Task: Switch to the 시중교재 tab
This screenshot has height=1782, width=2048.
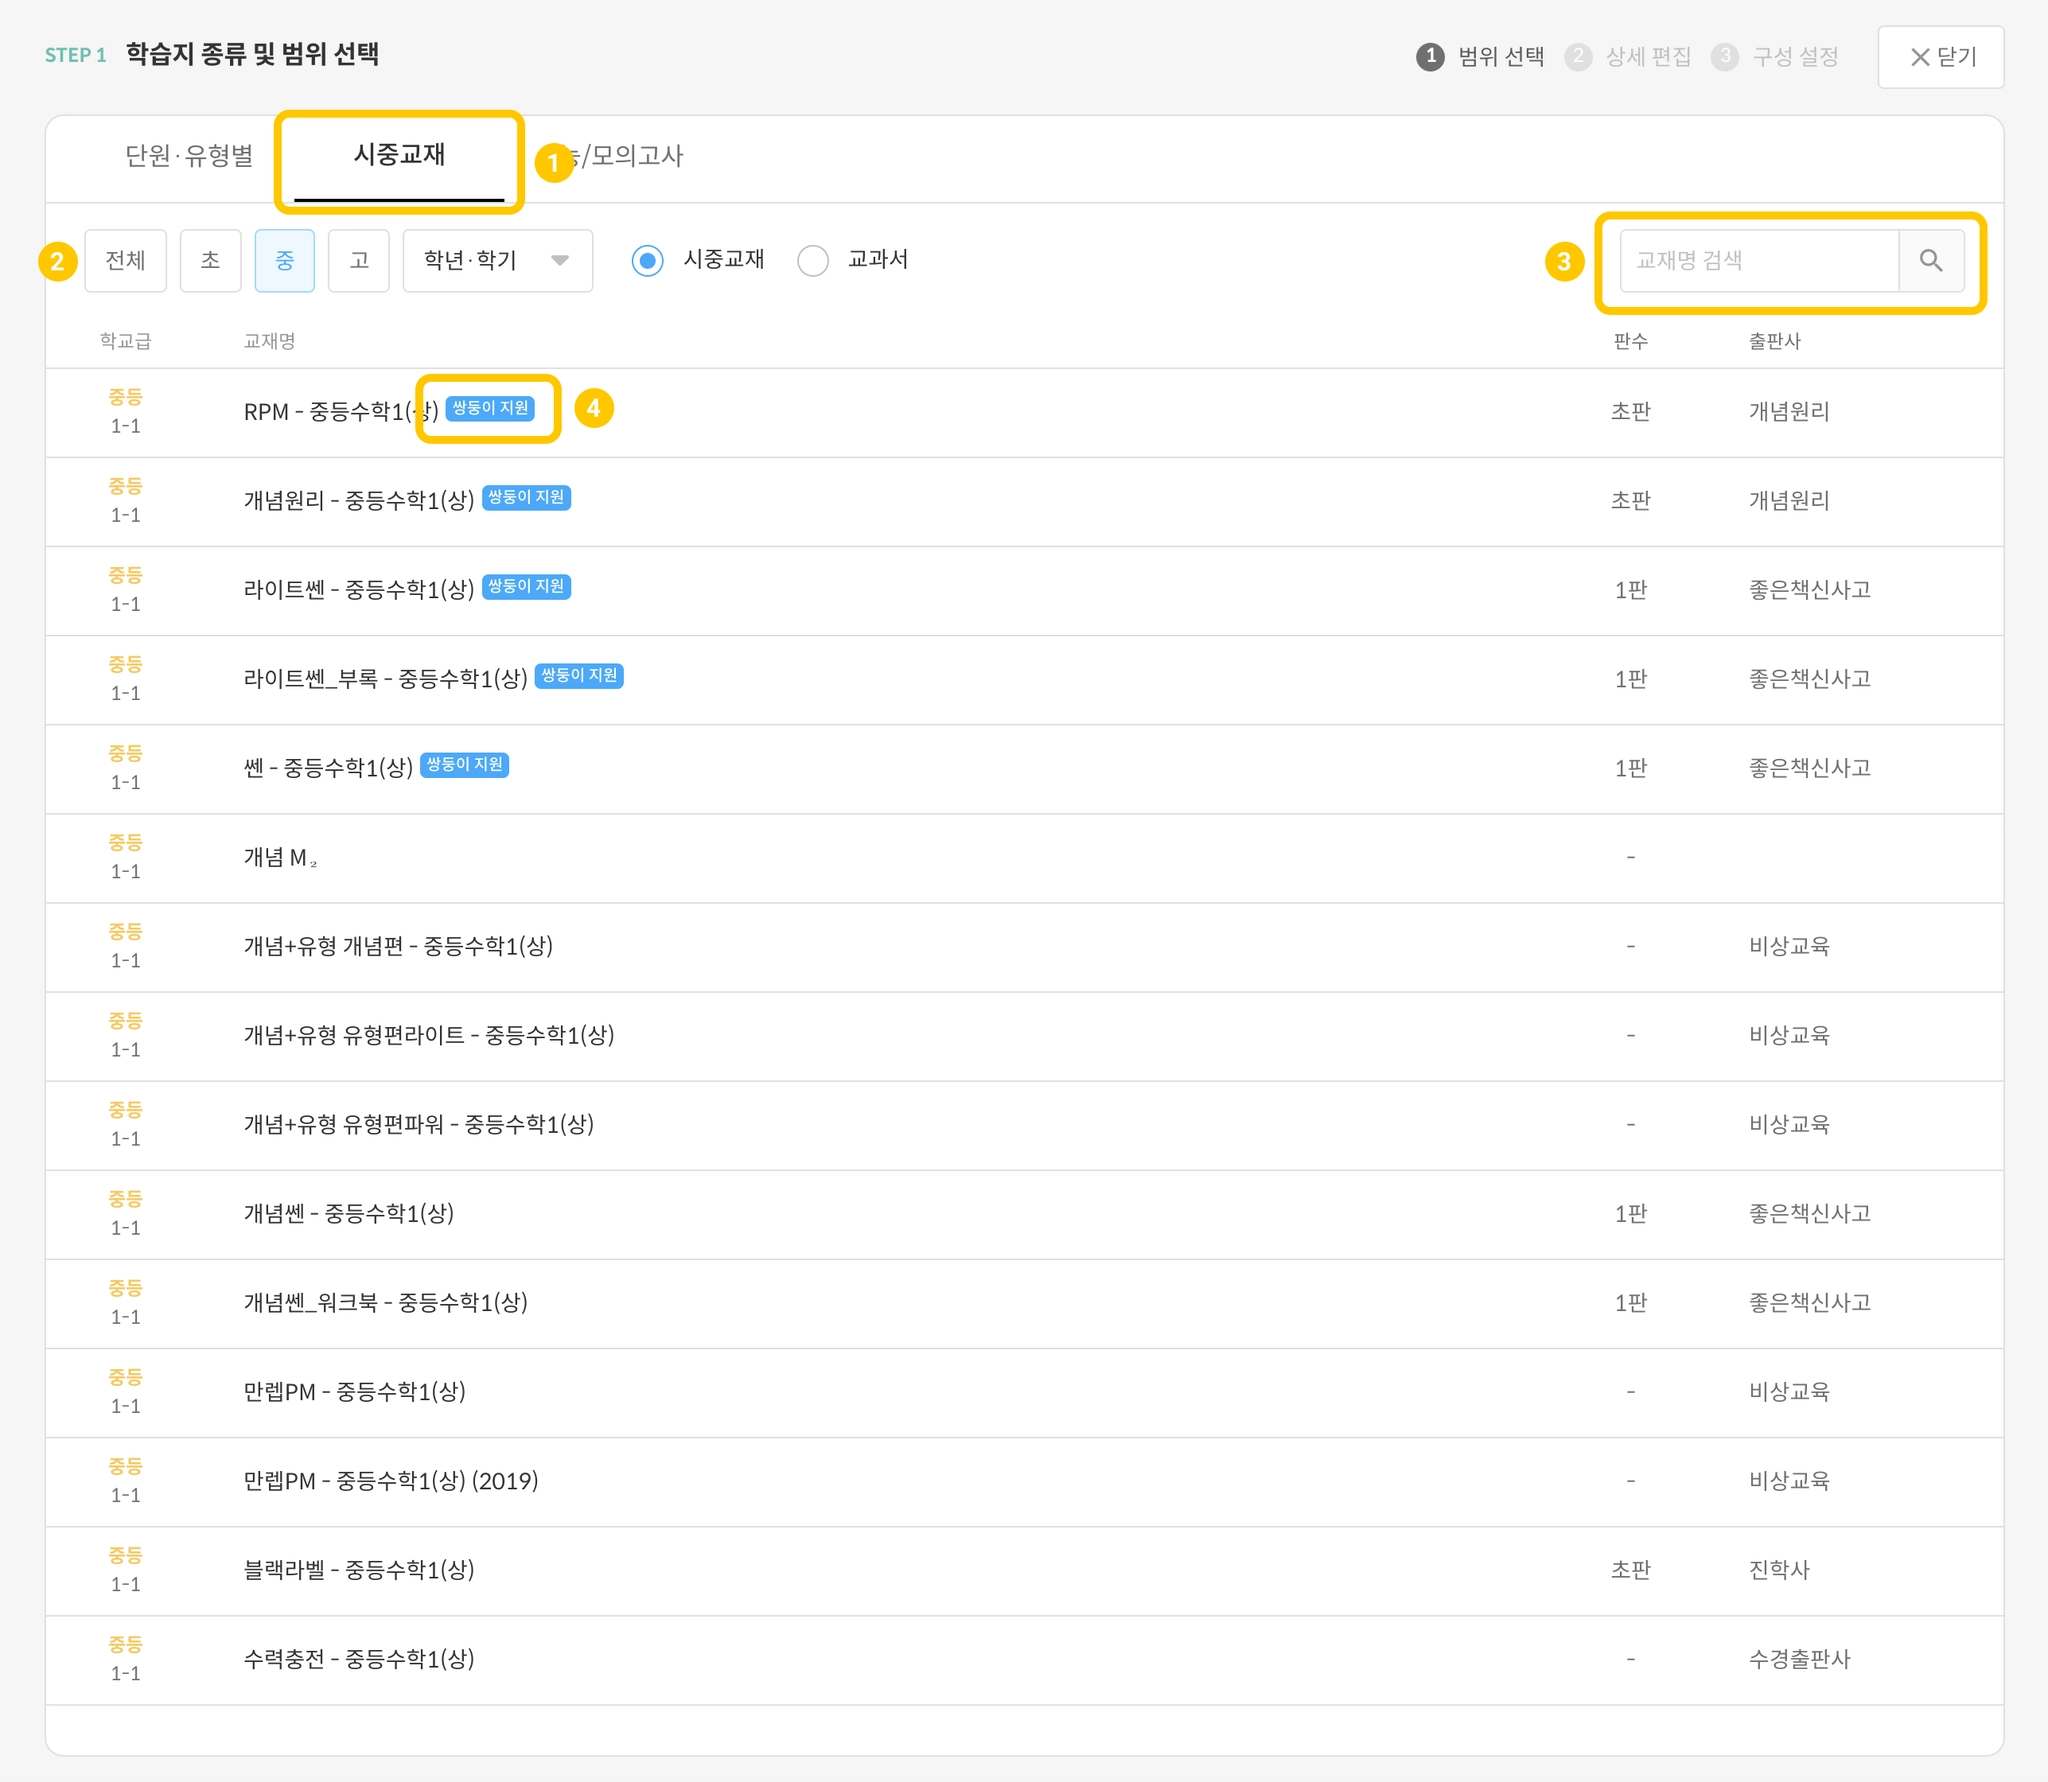Action: 399,156
